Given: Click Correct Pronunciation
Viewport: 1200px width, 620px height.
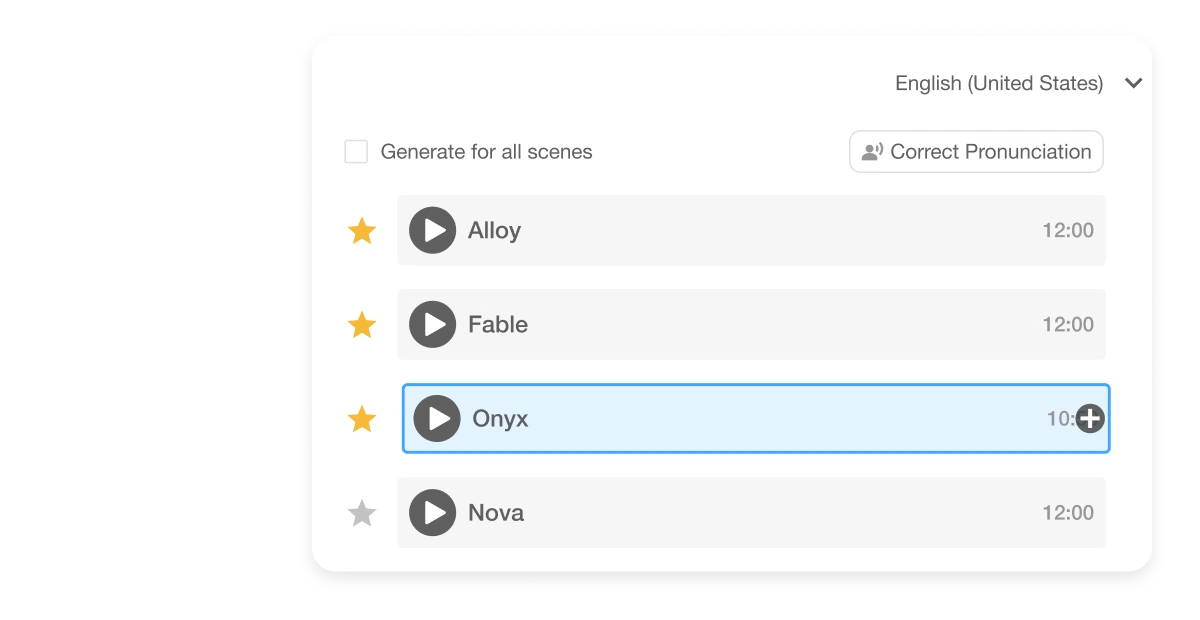Looking at the screenshot, I should [x=975, y=151].
